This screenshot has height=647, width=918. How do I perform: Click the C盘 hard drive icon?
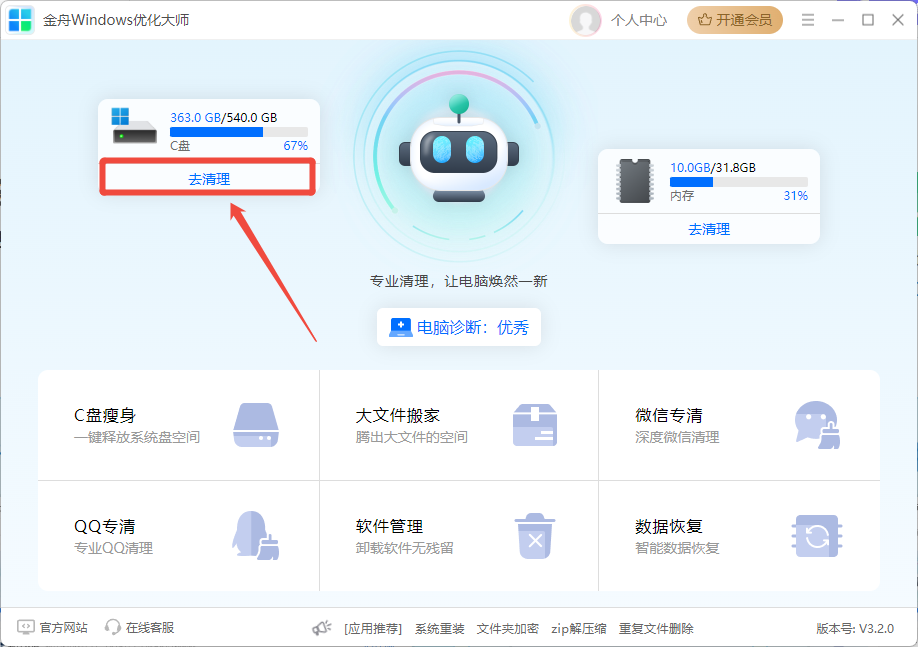pos(134,126)
